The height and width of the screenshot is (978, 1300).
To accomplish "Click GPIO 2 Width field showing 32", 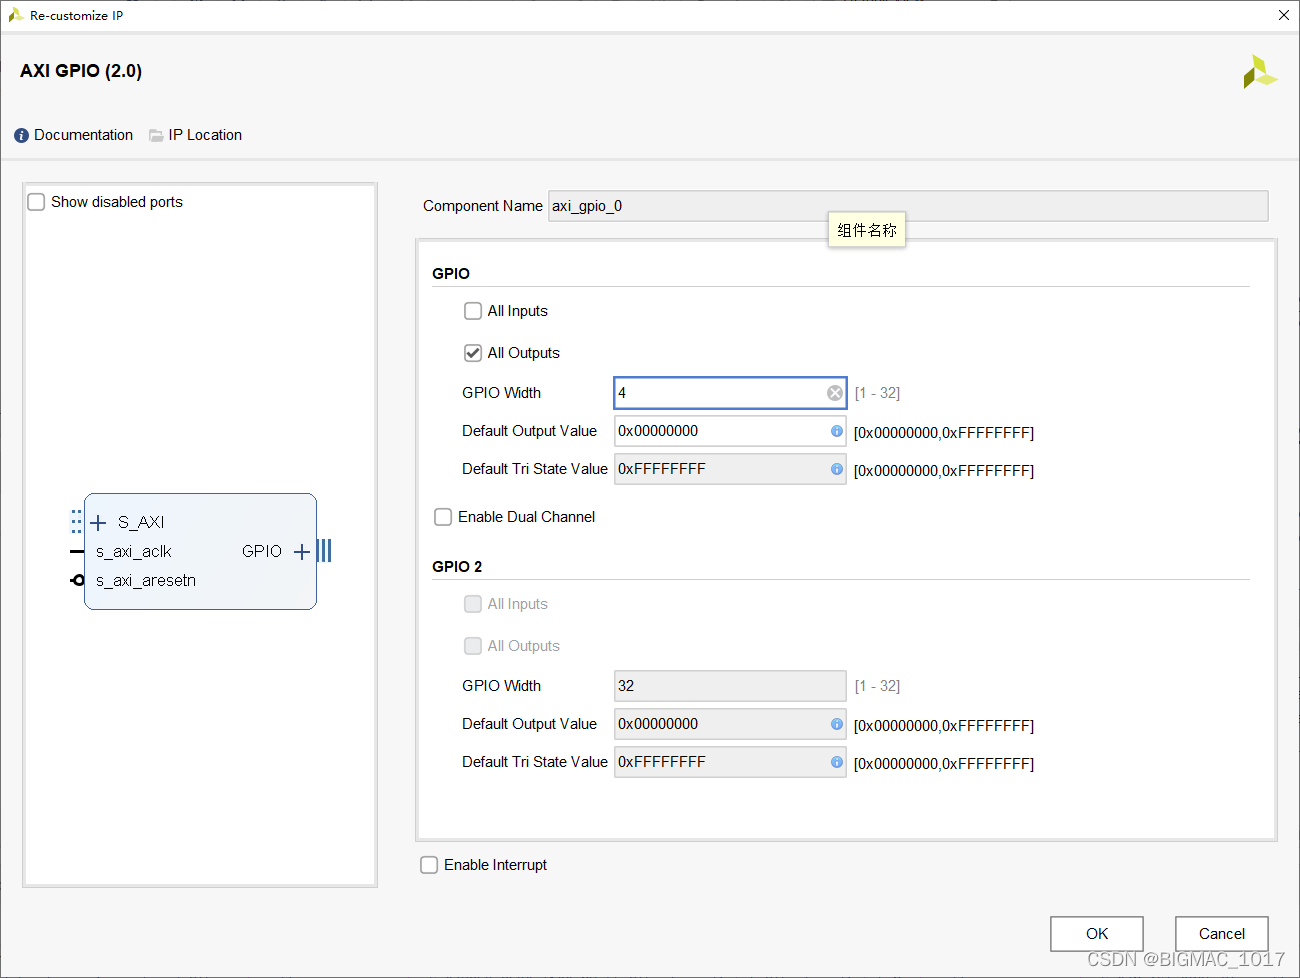I will pos(730,686).
